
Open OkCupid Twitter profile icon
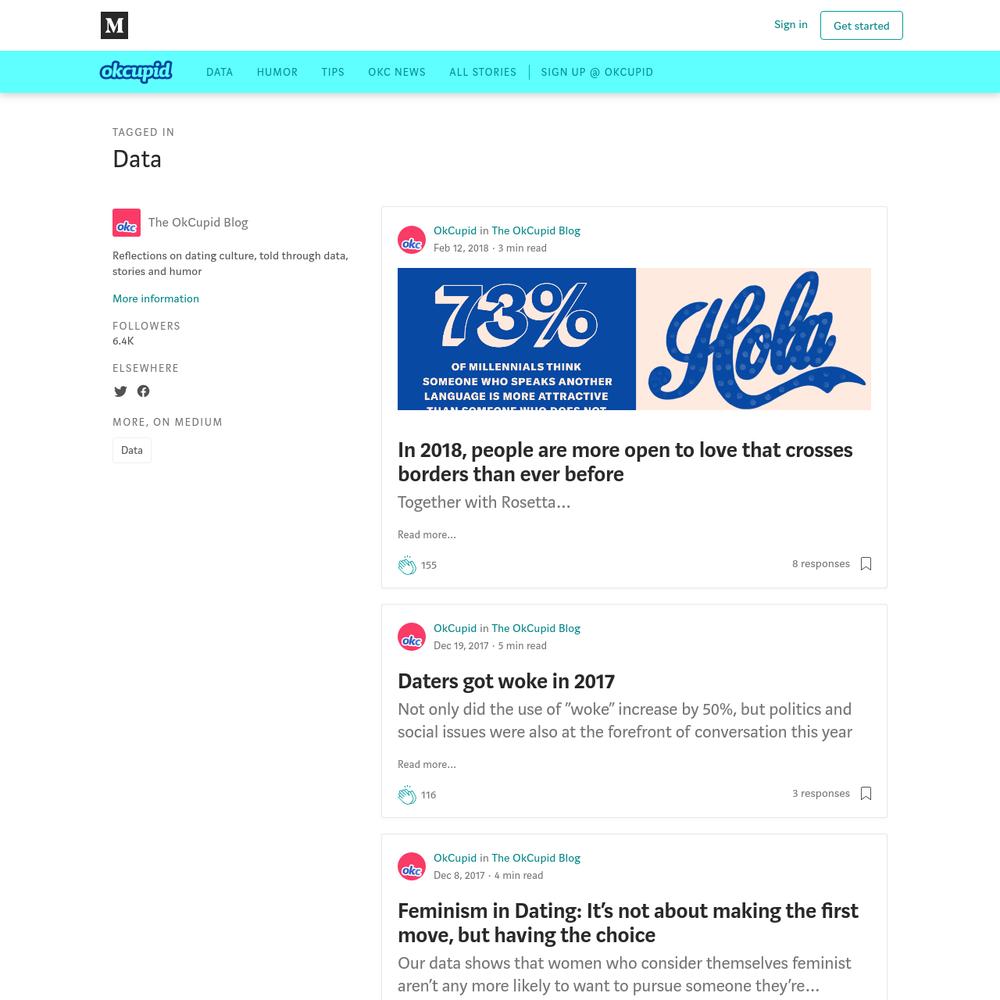pyautogui.click(x=121, y=391)
